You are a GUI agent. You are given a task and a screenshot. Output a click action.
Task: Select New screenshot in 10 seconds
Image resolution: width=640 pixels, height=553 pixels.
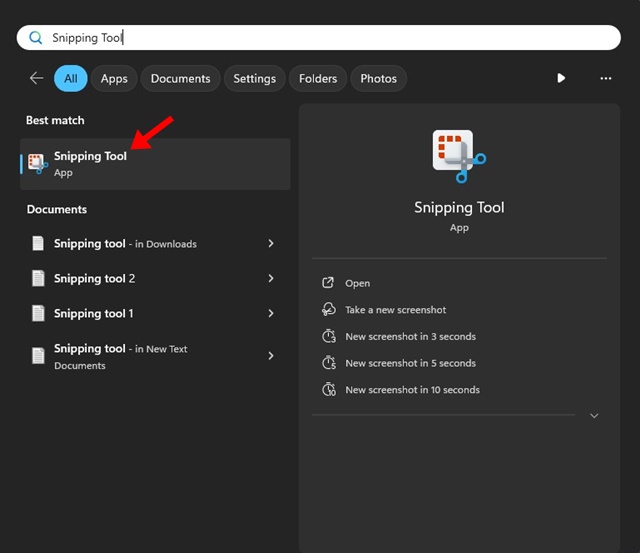412,390
